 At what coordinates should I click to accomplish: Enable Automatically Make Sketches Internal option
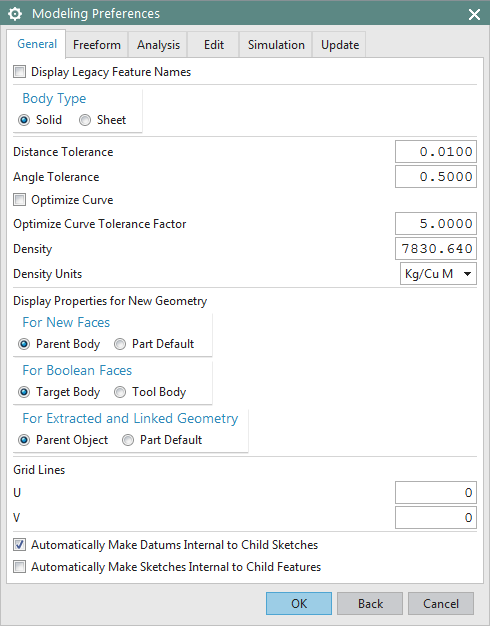pos(20,567)
